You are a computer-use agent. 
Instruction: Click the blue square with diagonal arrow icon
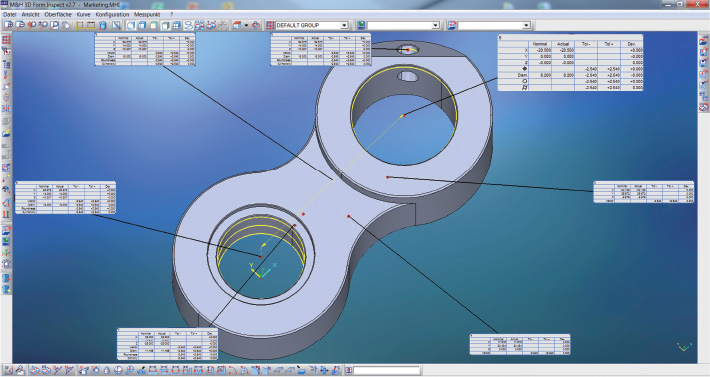(116, 25)
